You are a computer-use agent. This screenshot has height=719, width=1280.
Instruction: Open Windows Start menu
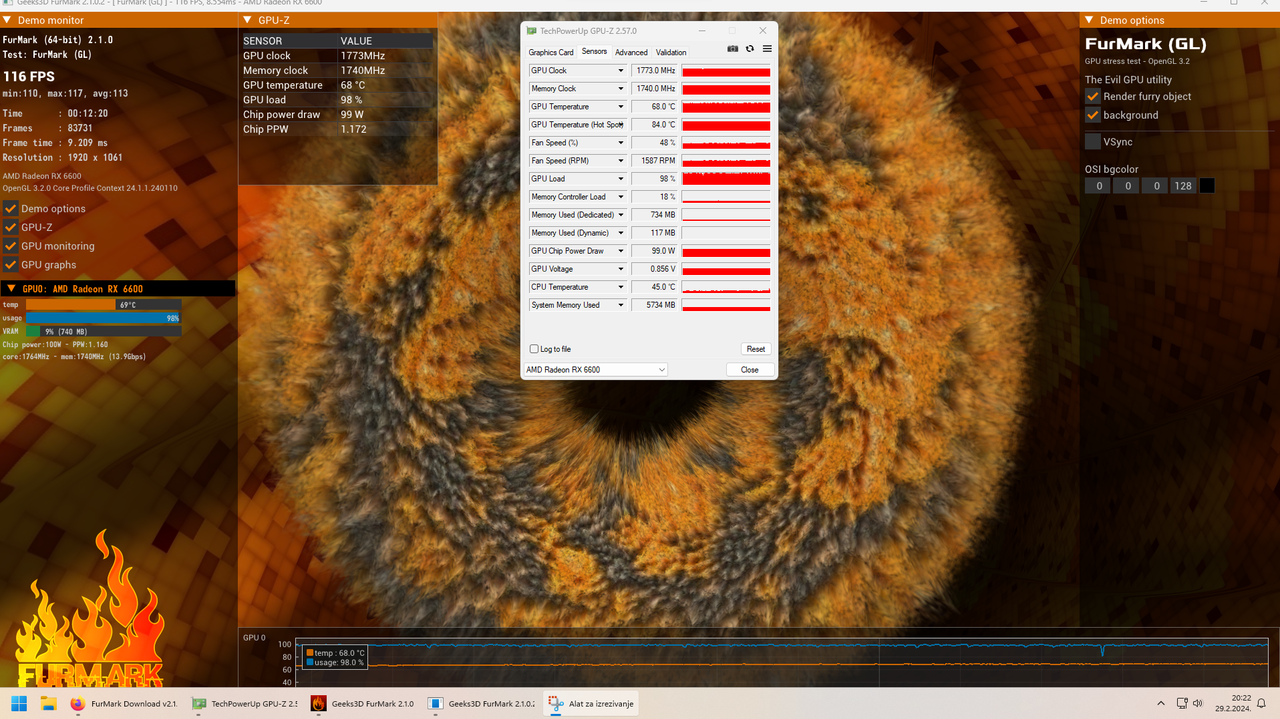point(19,703)
